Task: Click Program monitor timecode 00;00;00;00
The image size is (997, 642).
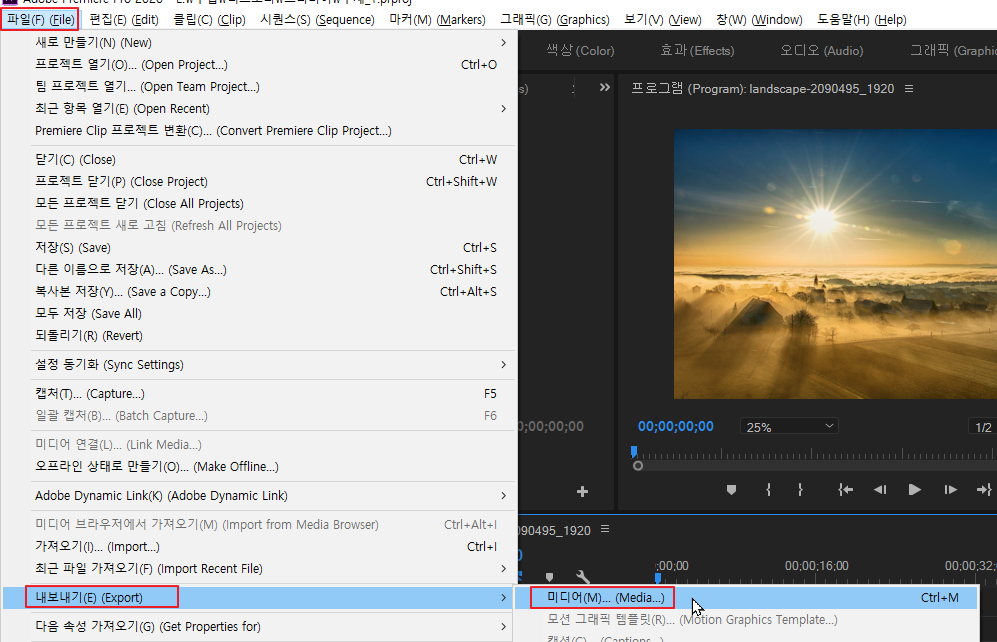Action: (x=675, y=427)
